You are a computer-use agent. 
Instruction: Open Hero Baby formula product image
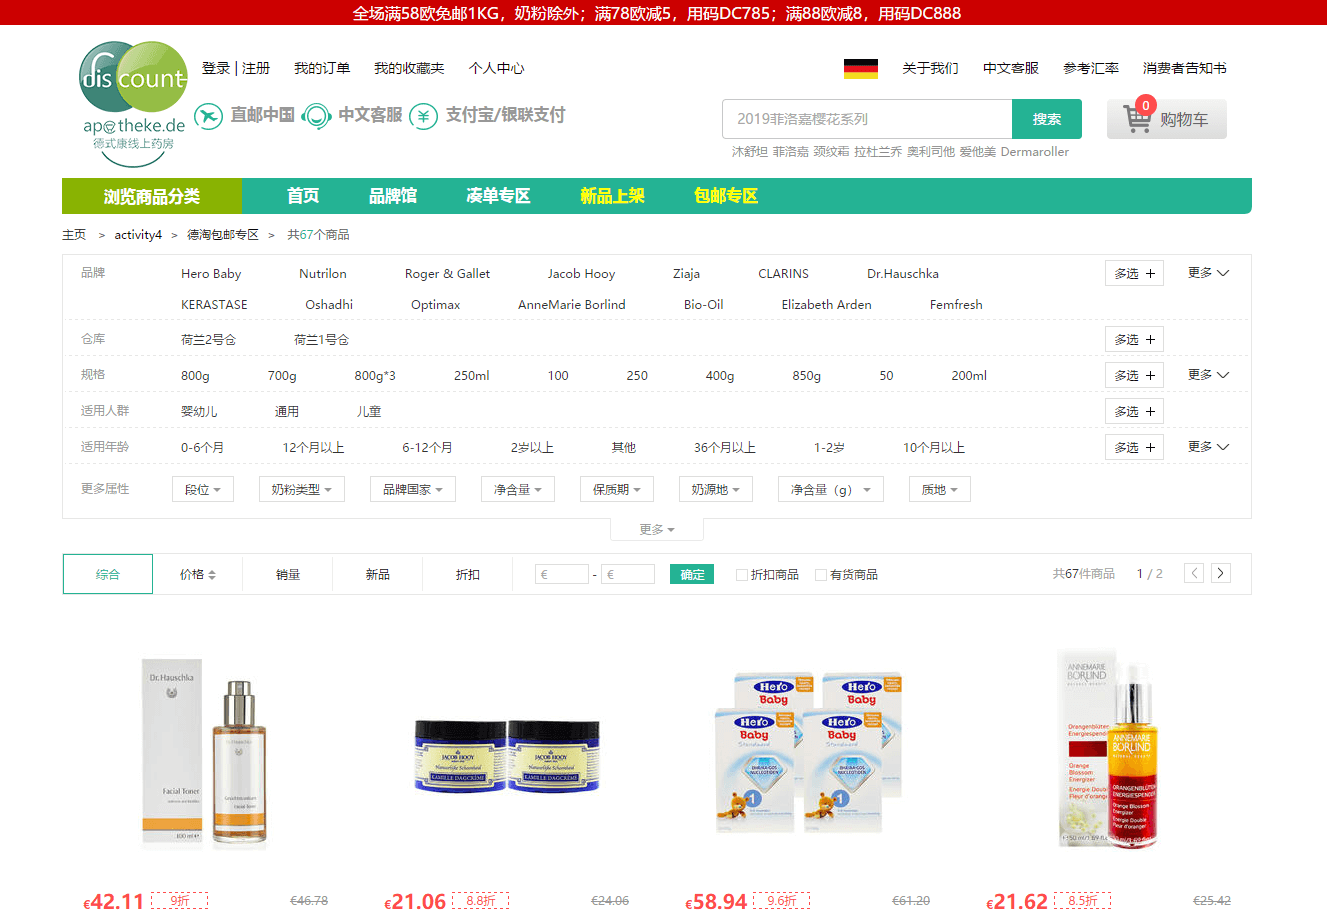point(808,752)
